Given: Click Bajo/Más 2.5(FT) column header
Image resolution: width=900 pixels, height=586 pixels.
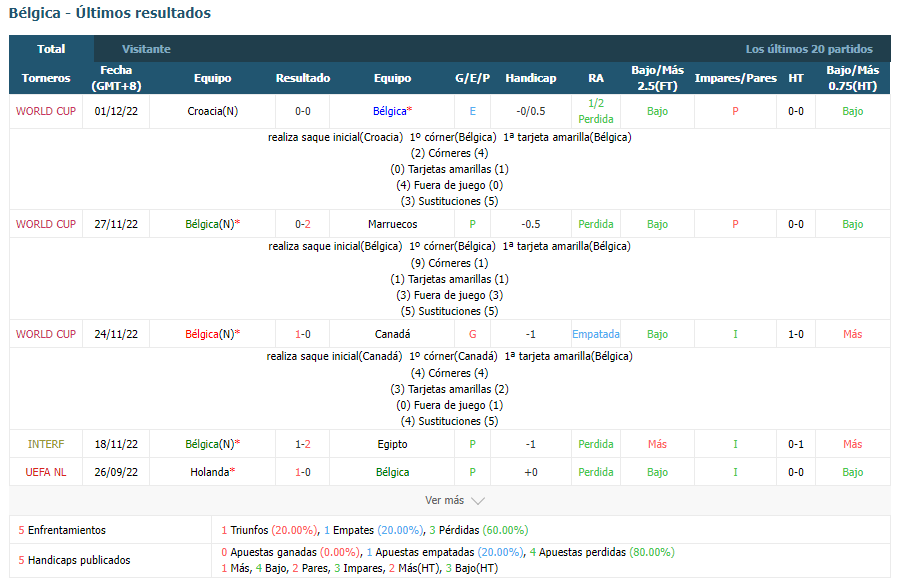Looking at the screenshot, I should pyautogui.click(x=657, y=78).
